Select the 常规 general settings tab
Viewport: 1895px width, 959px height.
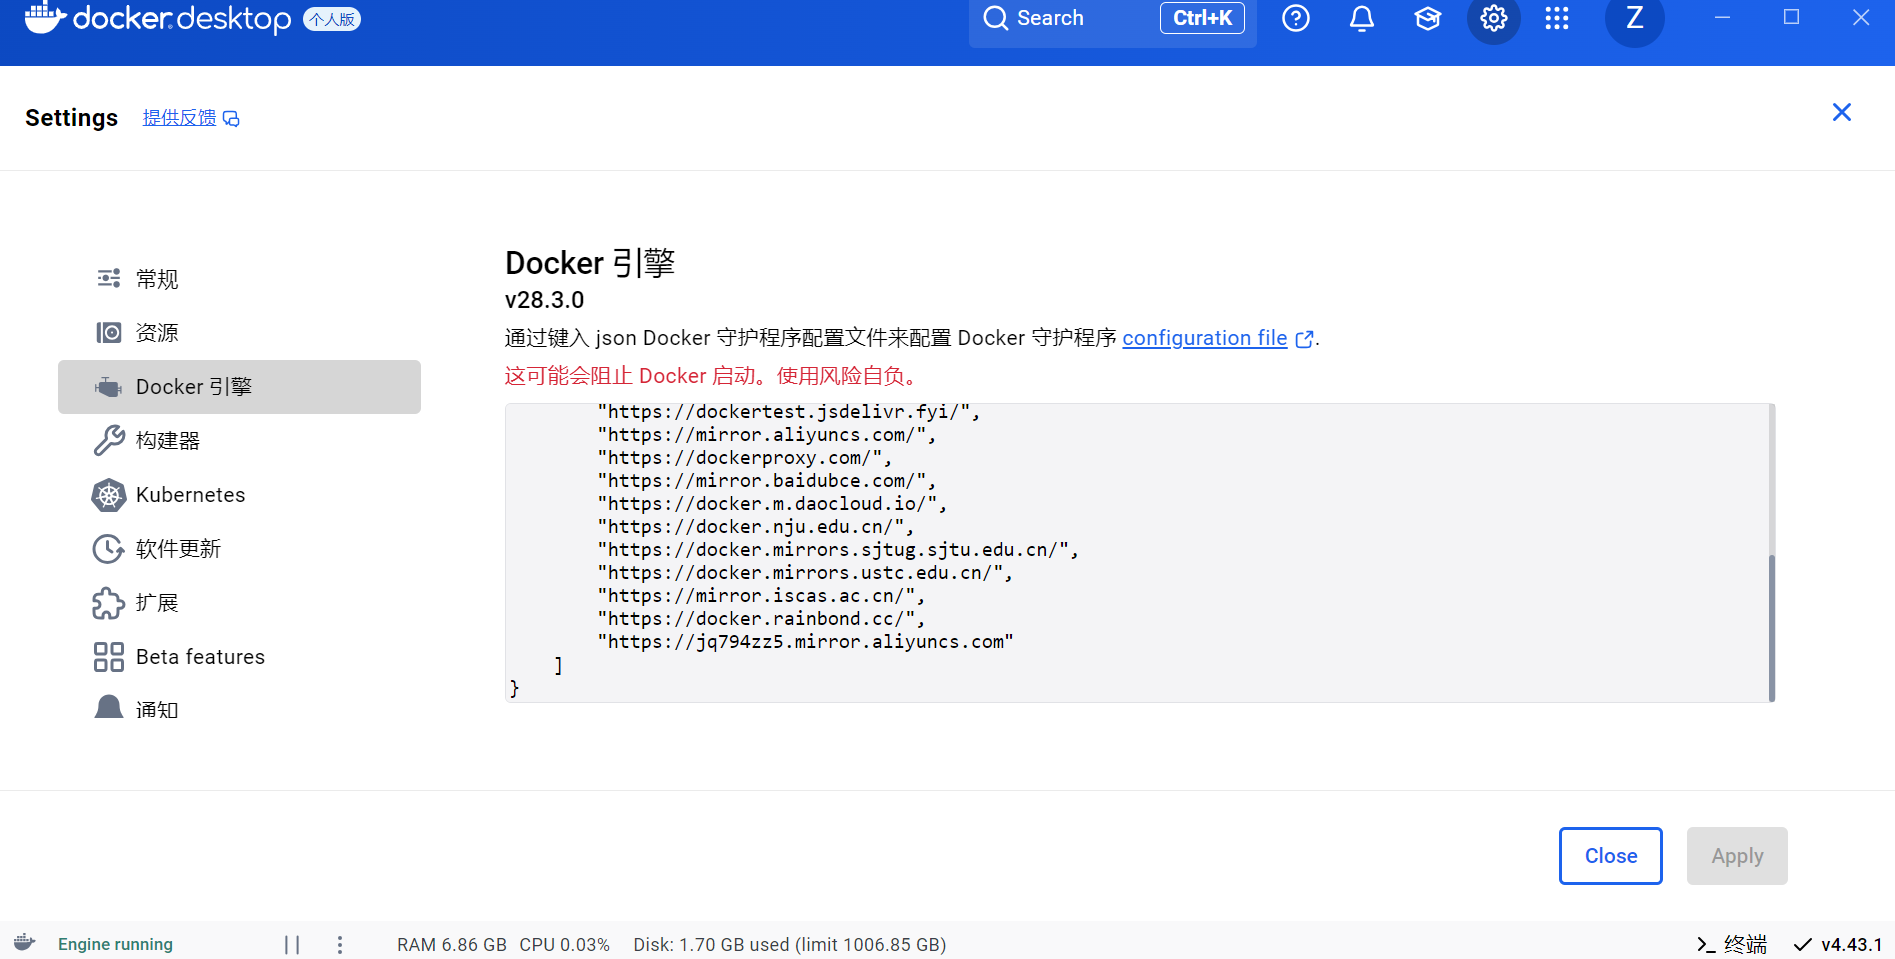[239, 279]
